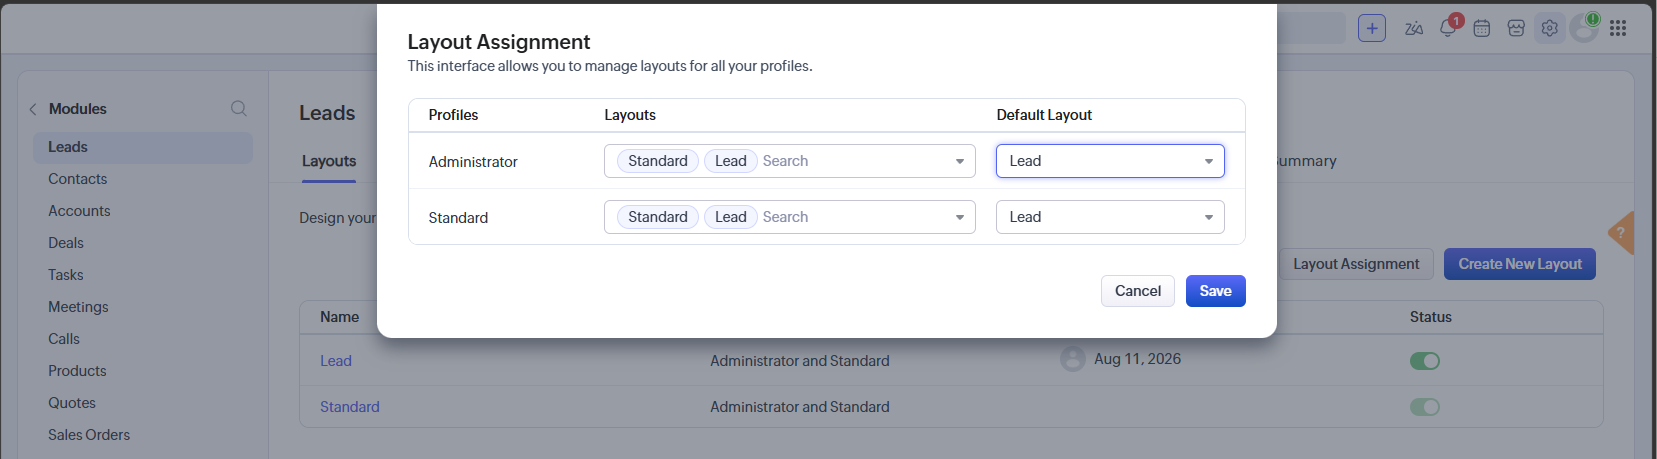Click the Layout Assignment button

click(1356, 264)
